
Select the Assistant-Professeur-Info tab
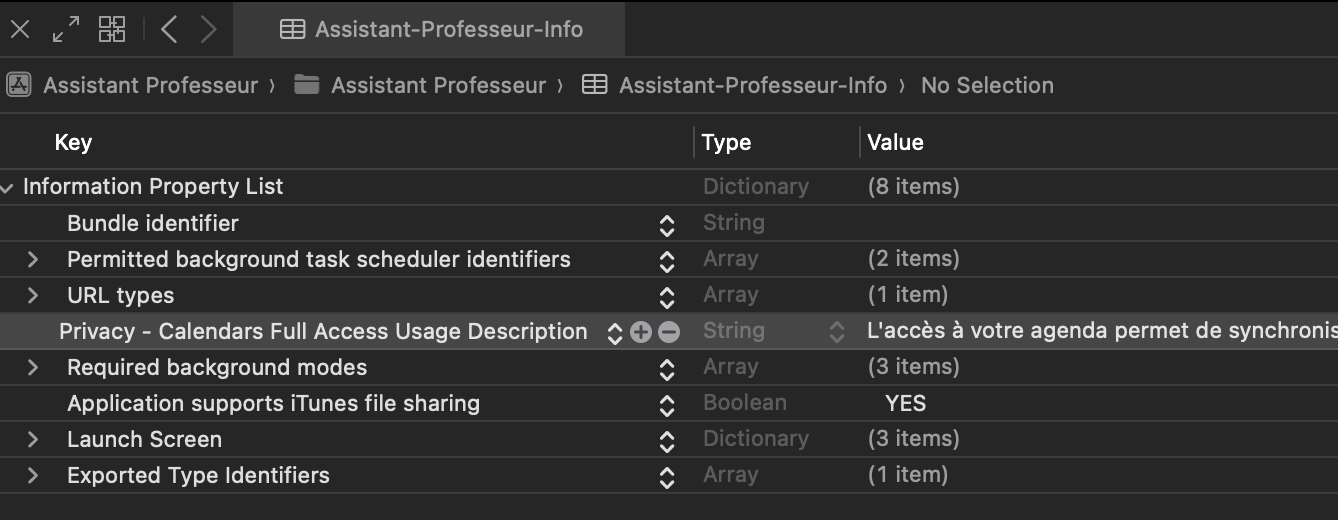(x=430, y=29)
